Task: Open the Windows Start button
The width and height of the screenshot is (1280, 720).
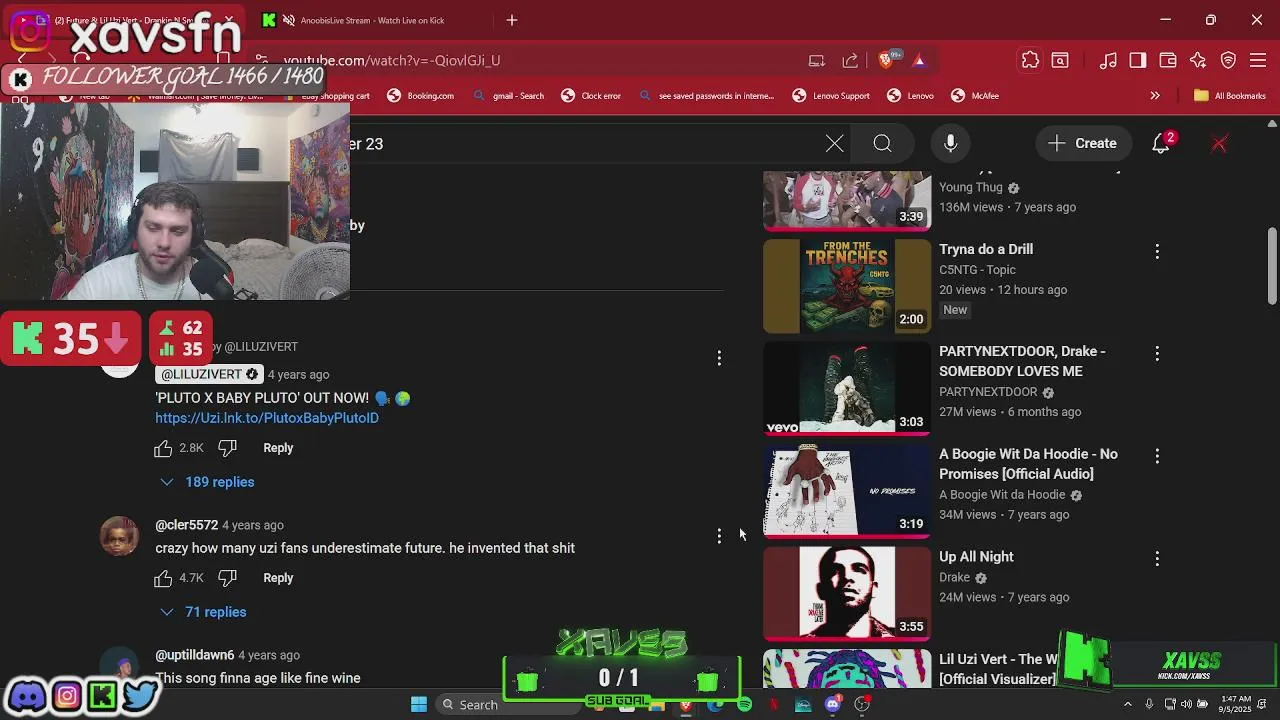Action: click(x=419, y=704)
